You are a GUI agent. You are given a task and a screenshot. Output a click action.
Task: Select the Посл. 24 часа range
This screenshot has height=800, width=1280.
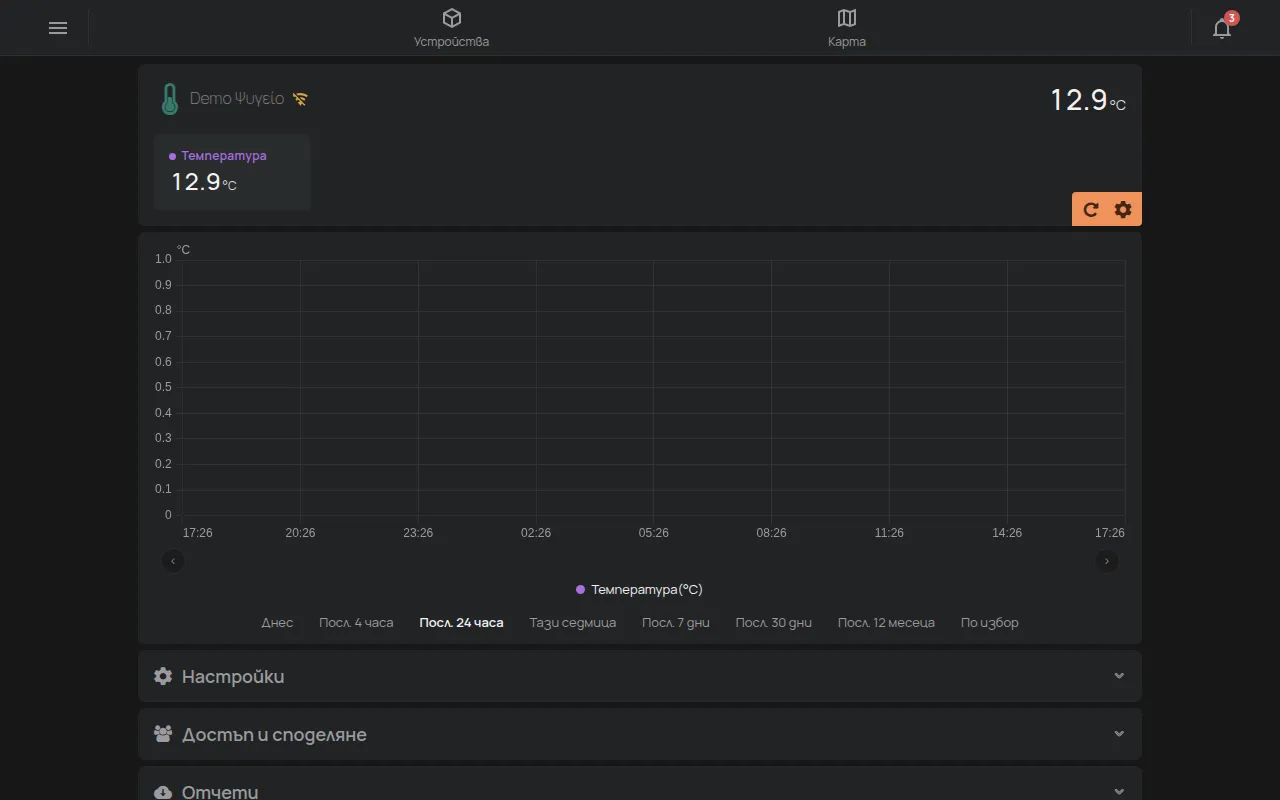[x=461, y=622]
